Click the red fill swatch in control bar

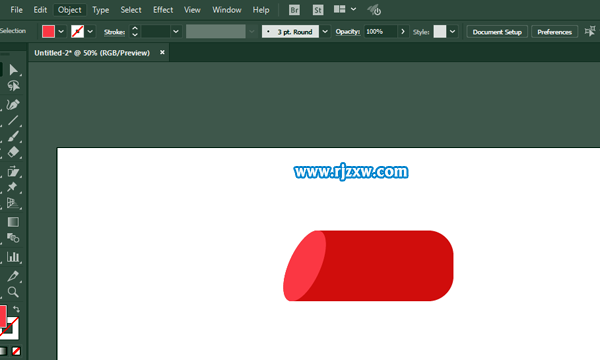tap(49, 32)
